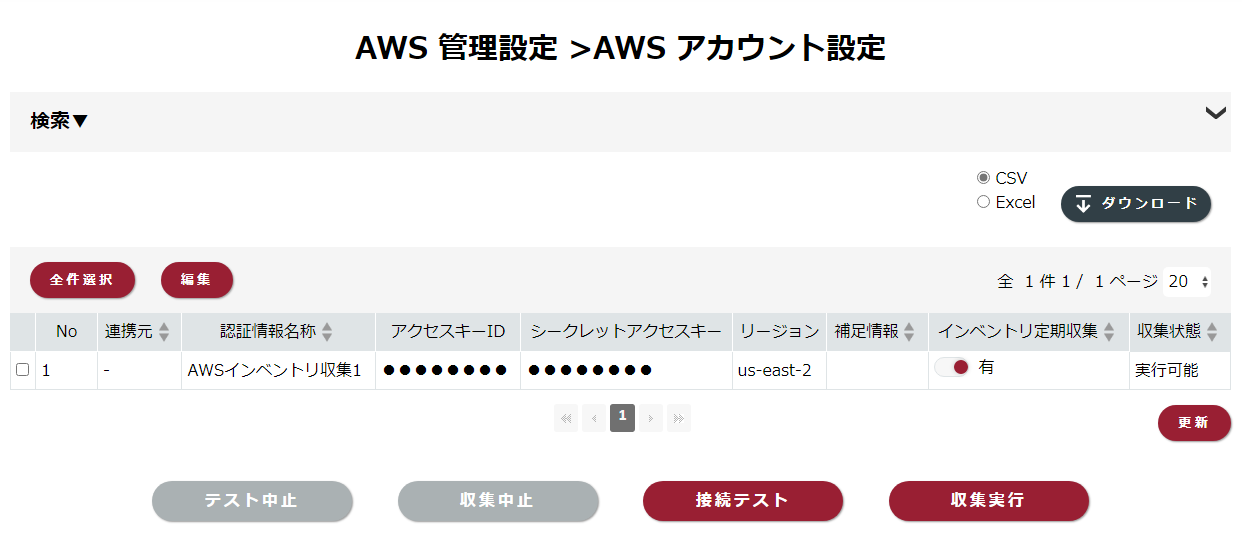Click sort arrows on 連携元 column
1242x559 pixels.
164,332
